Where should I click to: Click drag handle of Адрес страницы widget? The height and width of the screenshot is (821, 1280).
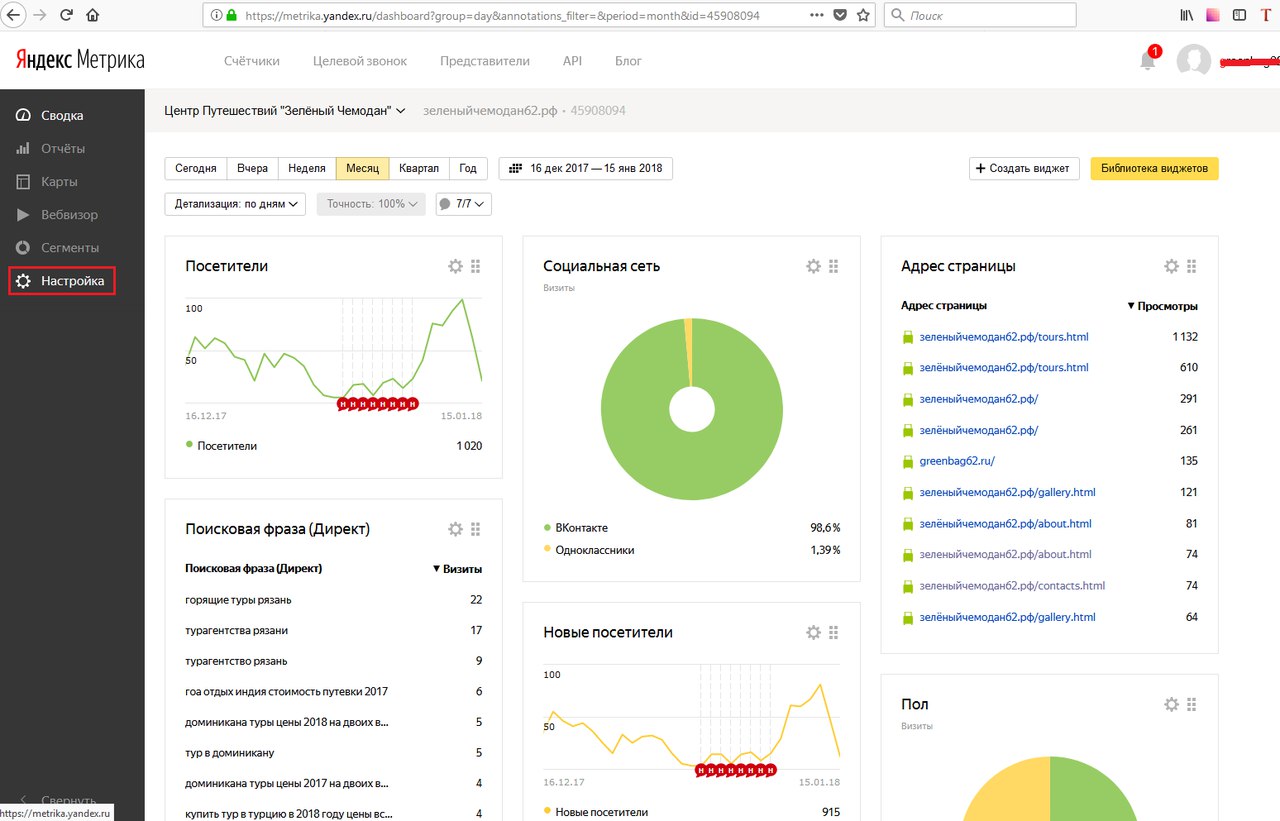[1192, 266]
